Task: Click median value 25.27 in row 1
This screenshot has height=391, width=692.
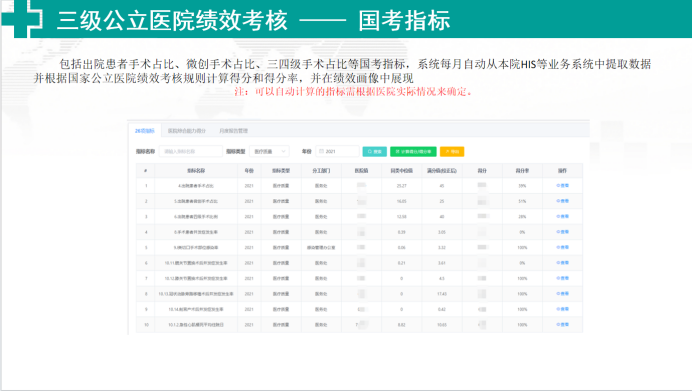Action: [x=402, y=186]
